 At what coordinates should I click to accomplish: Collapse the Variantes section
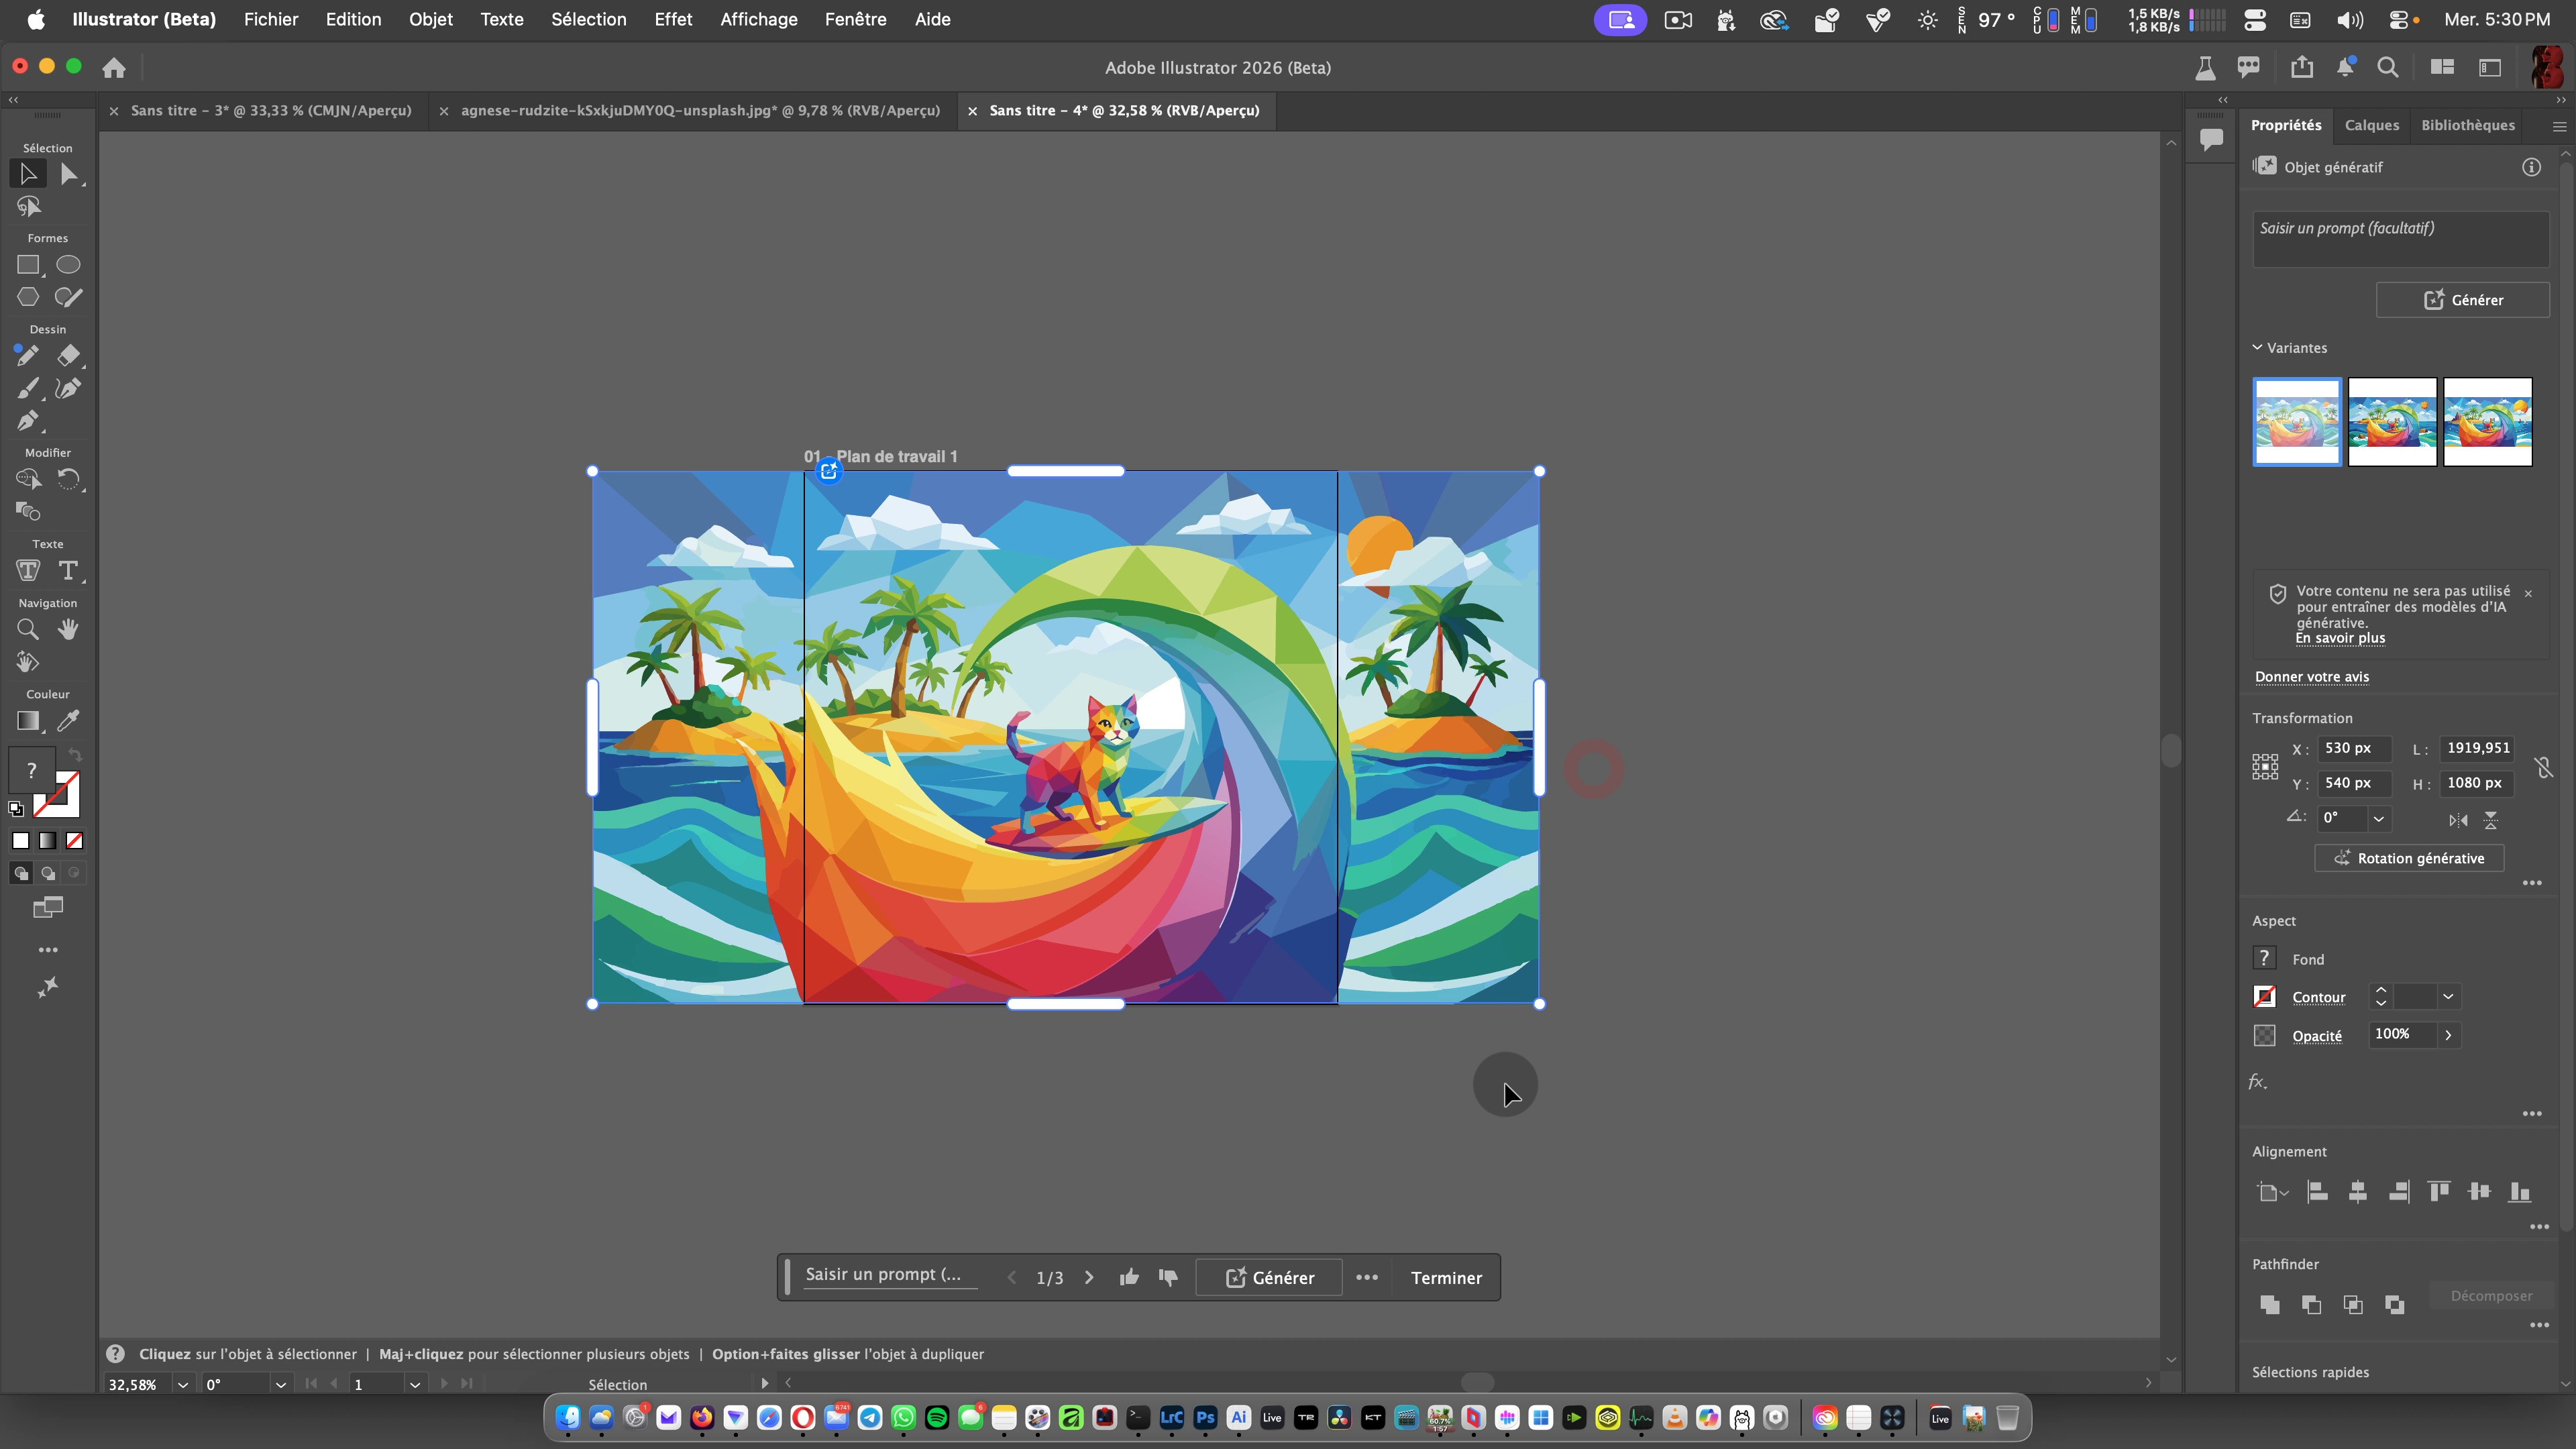click(x=2257, y=348)
